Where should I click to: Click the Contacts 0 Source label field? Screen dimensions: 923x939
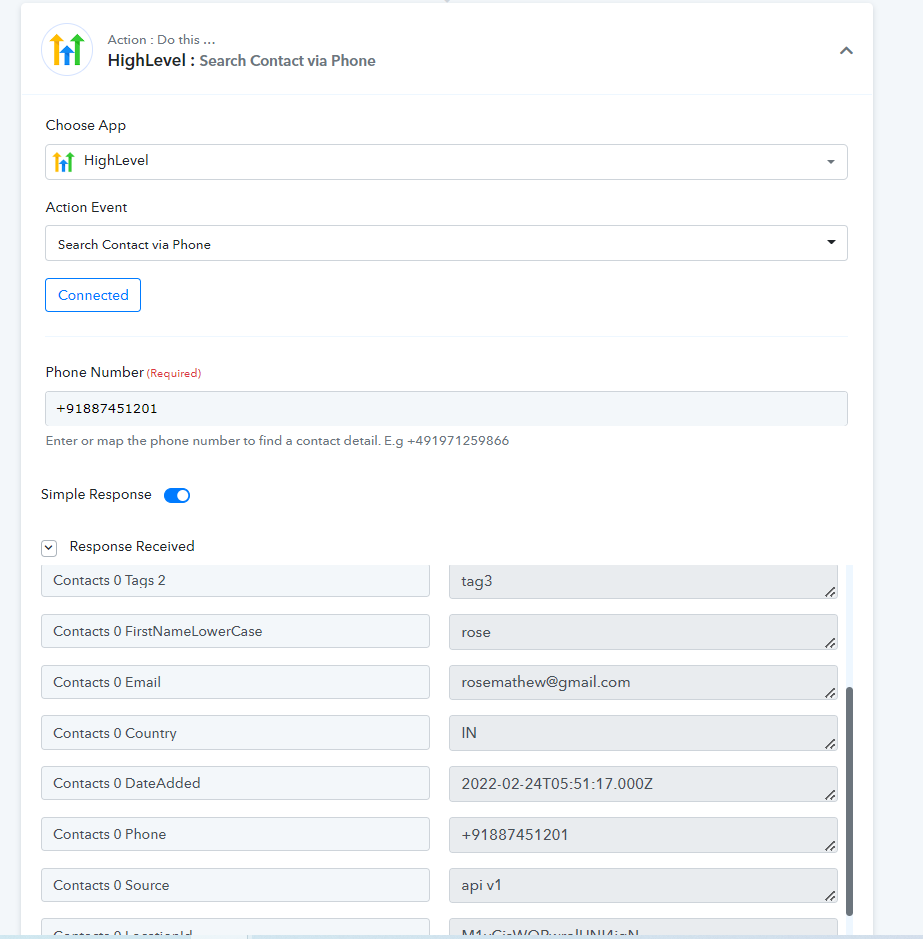(x=235, y=885)
